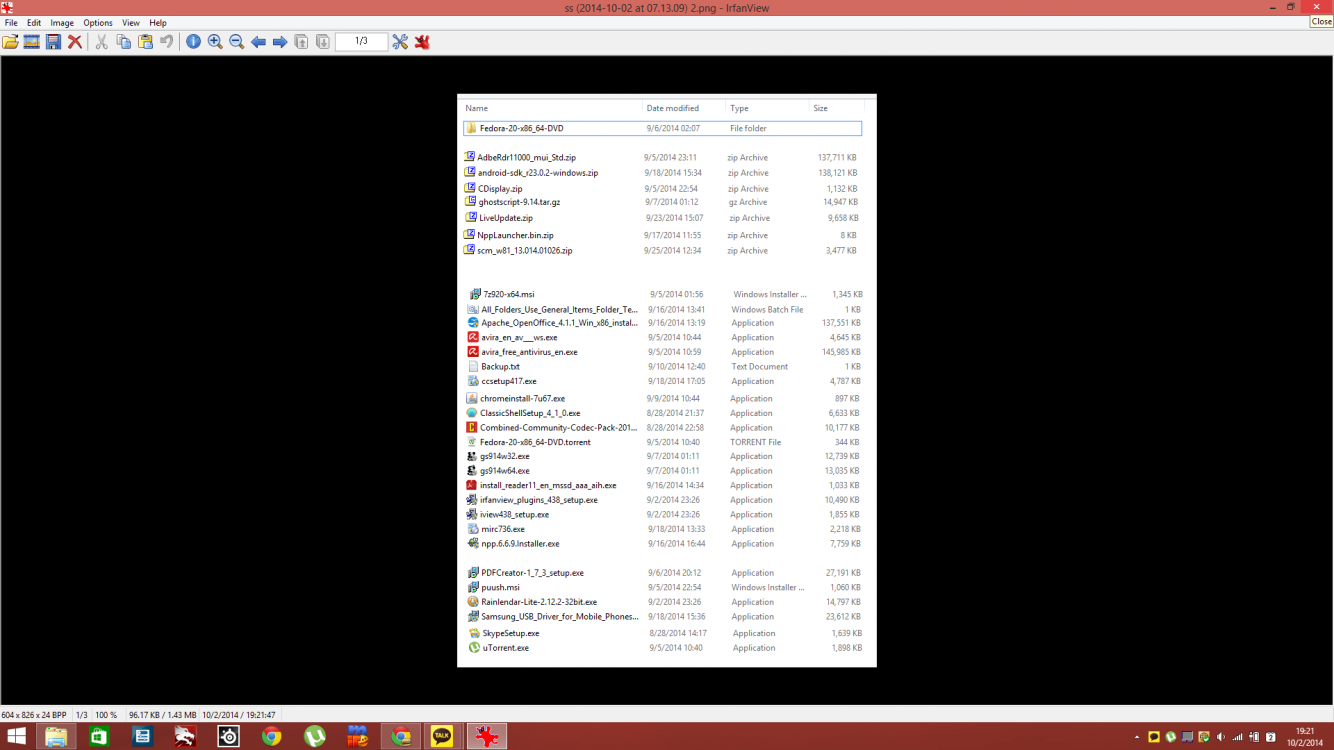Open the Image menu
This screenshot has height=750, width=1334.
(62, 22)
